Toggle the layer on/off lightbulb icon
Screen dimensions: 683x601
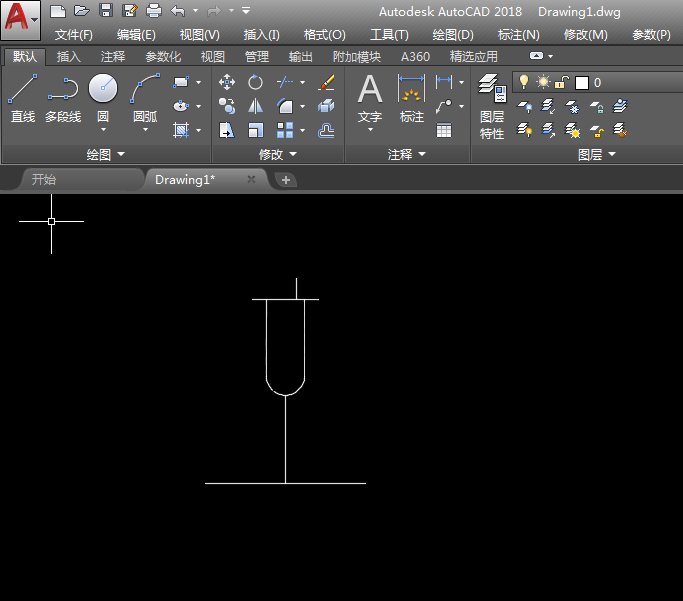click(523, 82)
